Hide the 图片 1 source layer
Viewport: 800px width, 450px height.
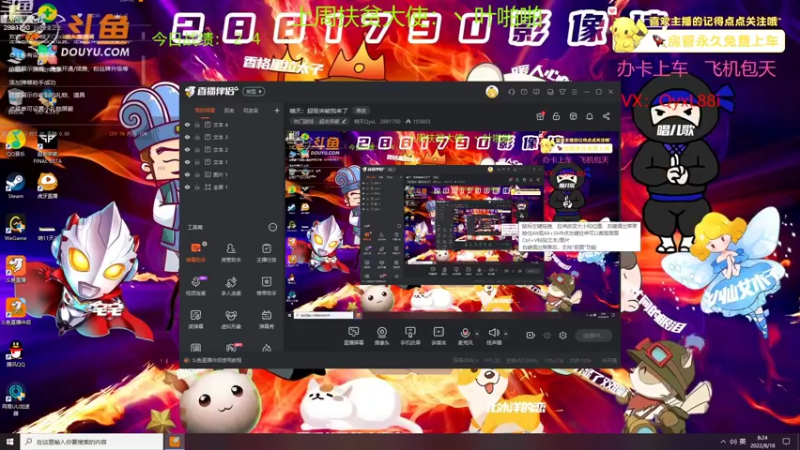(187, 174)
